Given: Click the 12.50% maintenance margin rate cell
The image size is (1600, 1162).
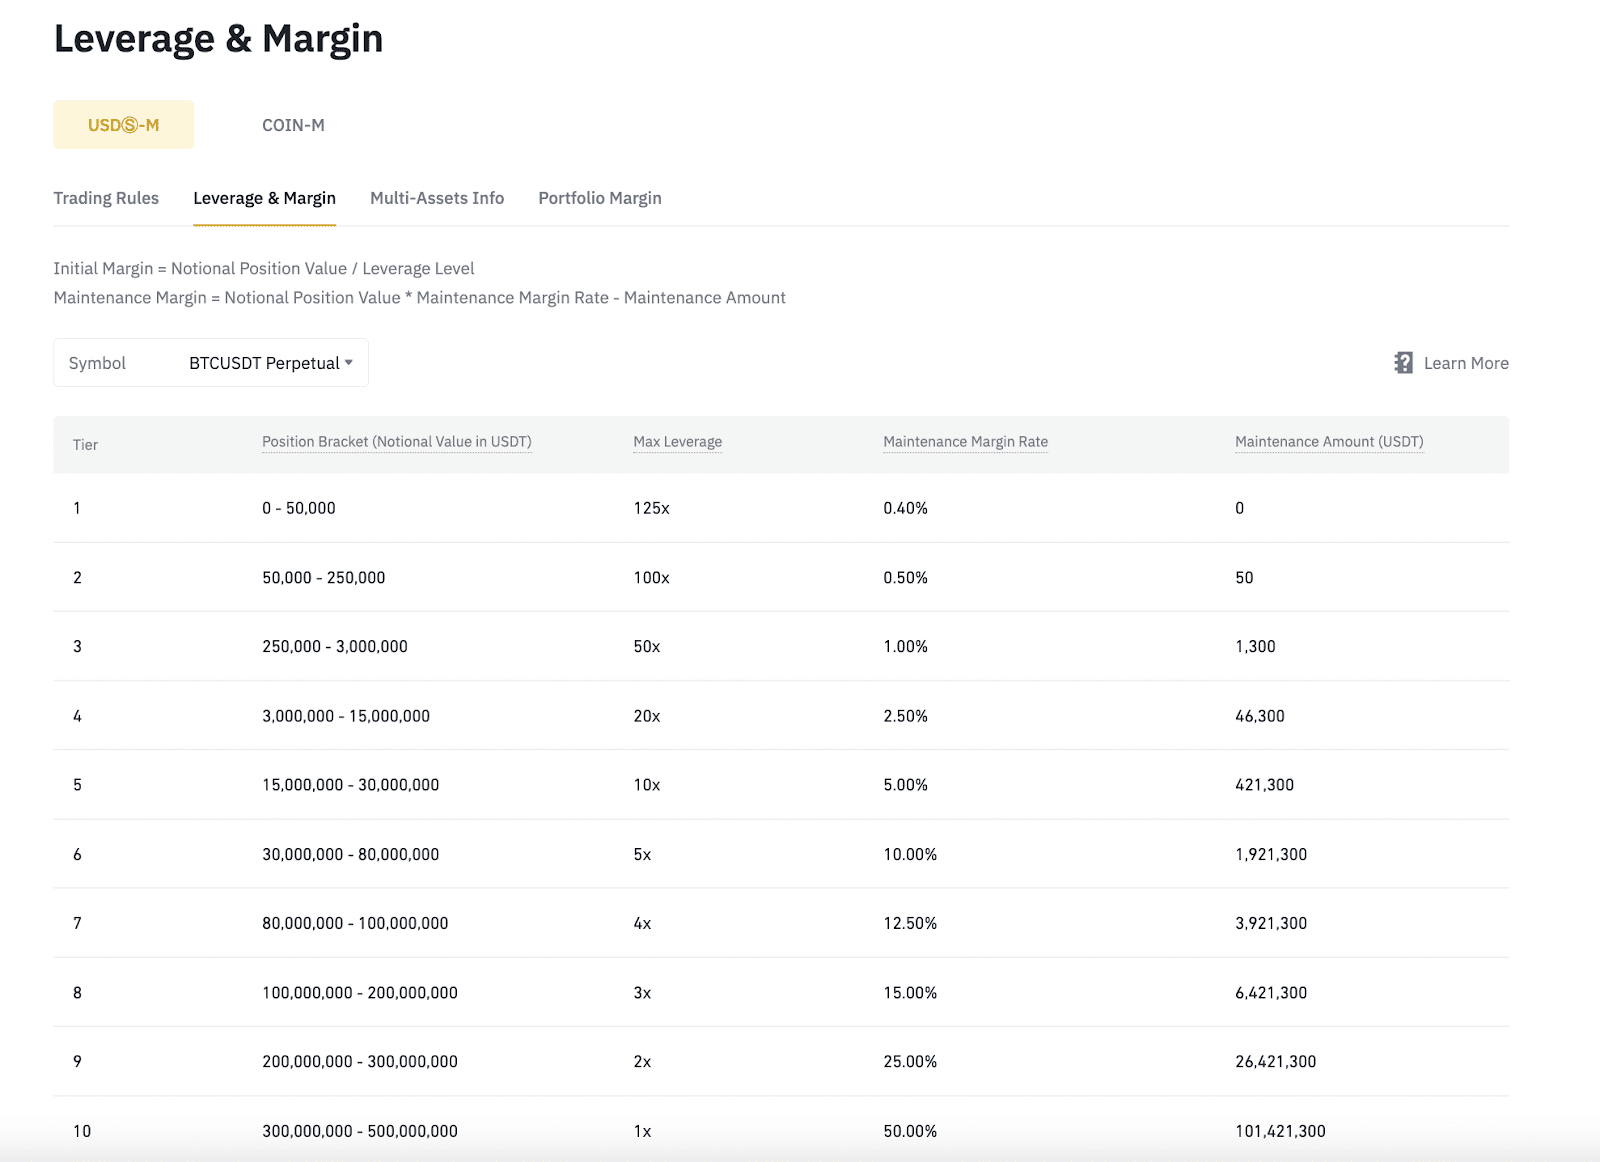Looking at the screenshot, I should [x=910, y=923].
